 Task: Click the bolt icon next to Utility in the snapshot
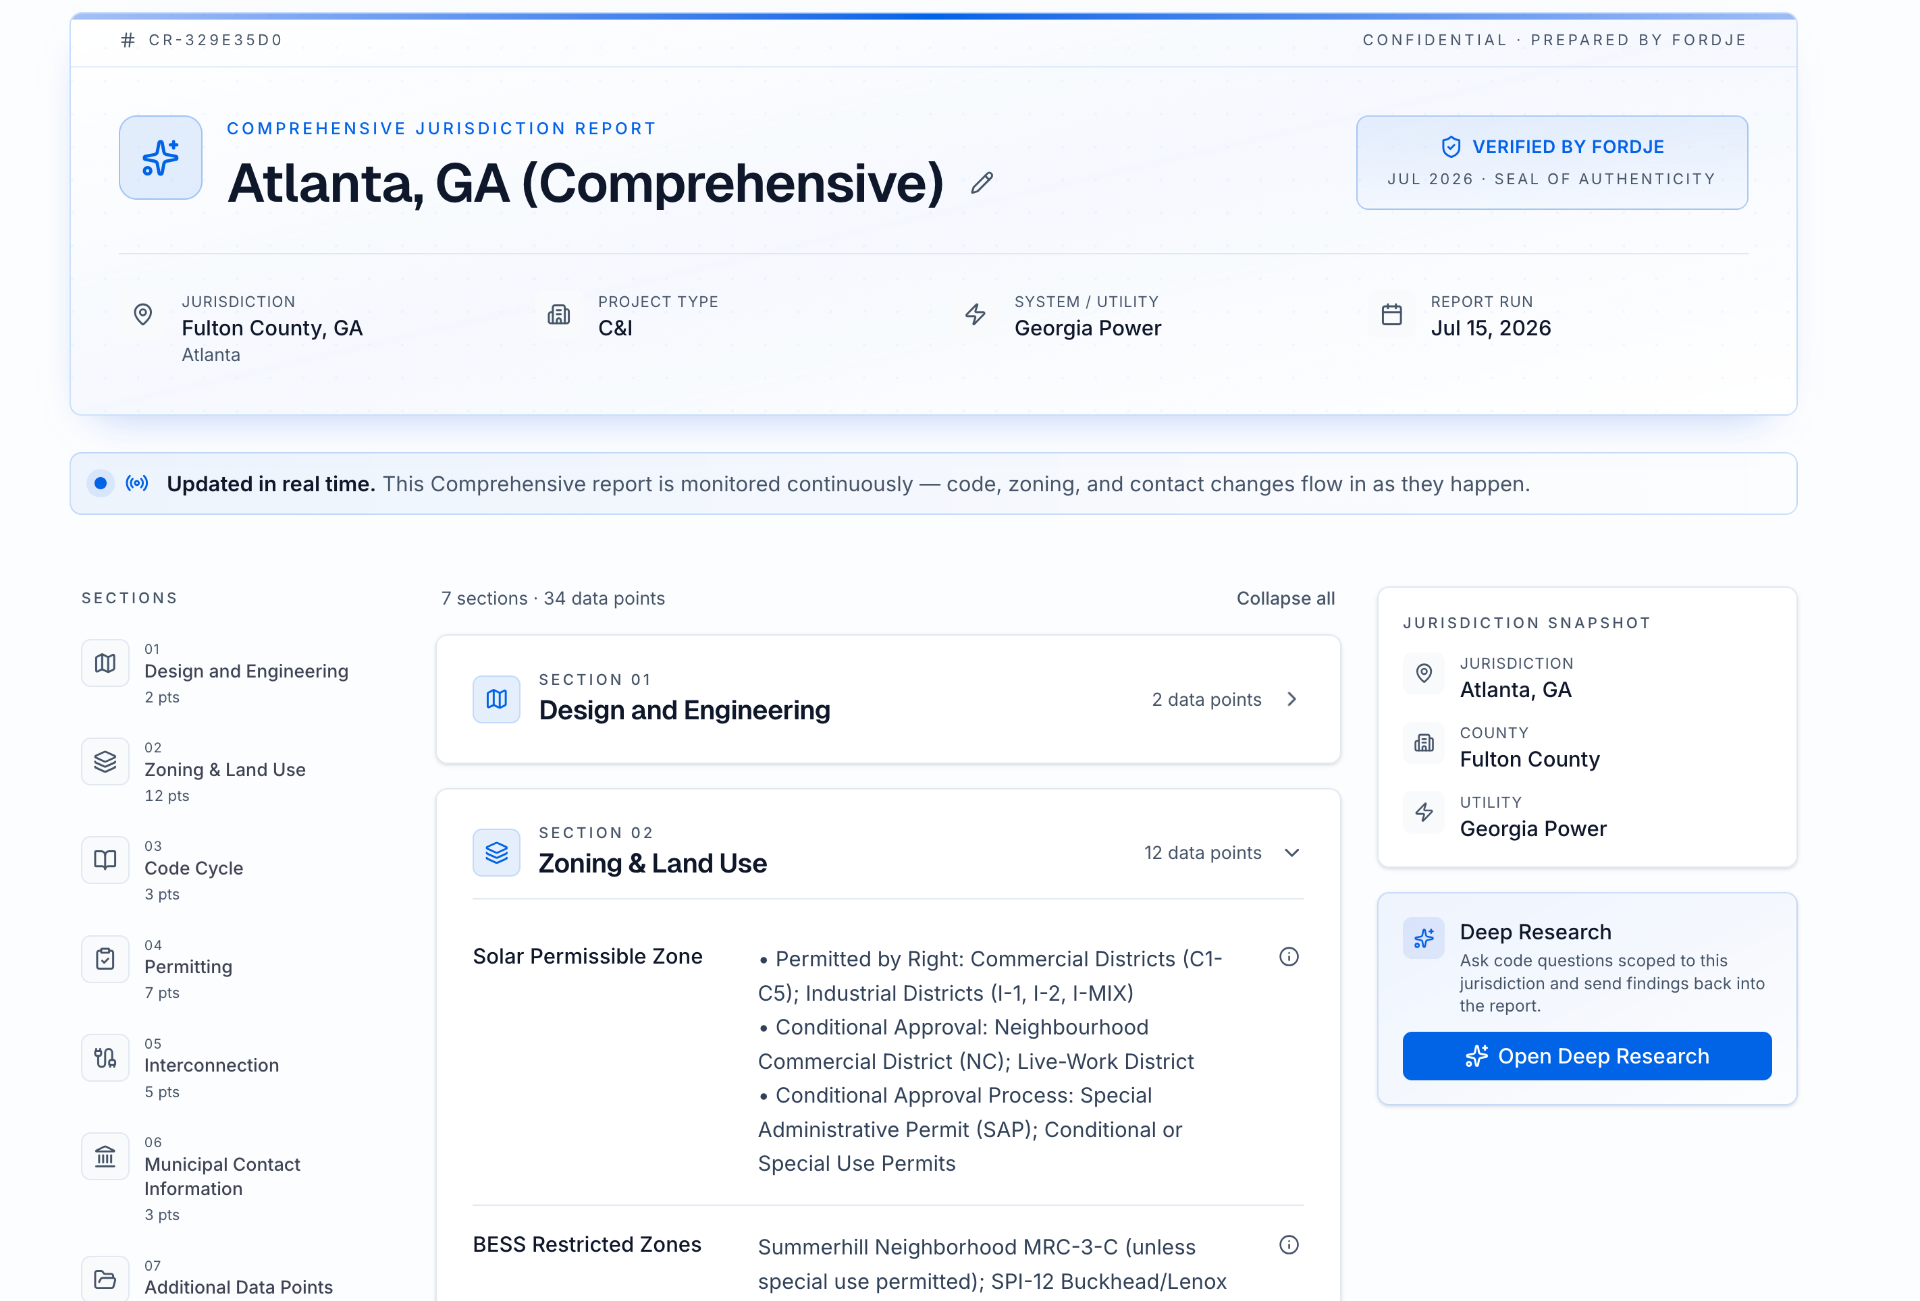pyautogui.click(x=1424, y=812)
